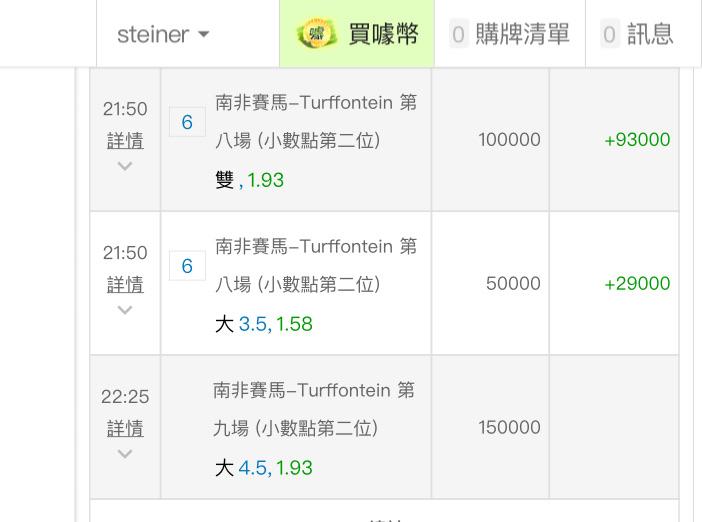Image resolution: width=702 pixels, height=522 pixels.
Task: Click 詳情 link for the 50000 bet
Action: (x=125, y=284)
